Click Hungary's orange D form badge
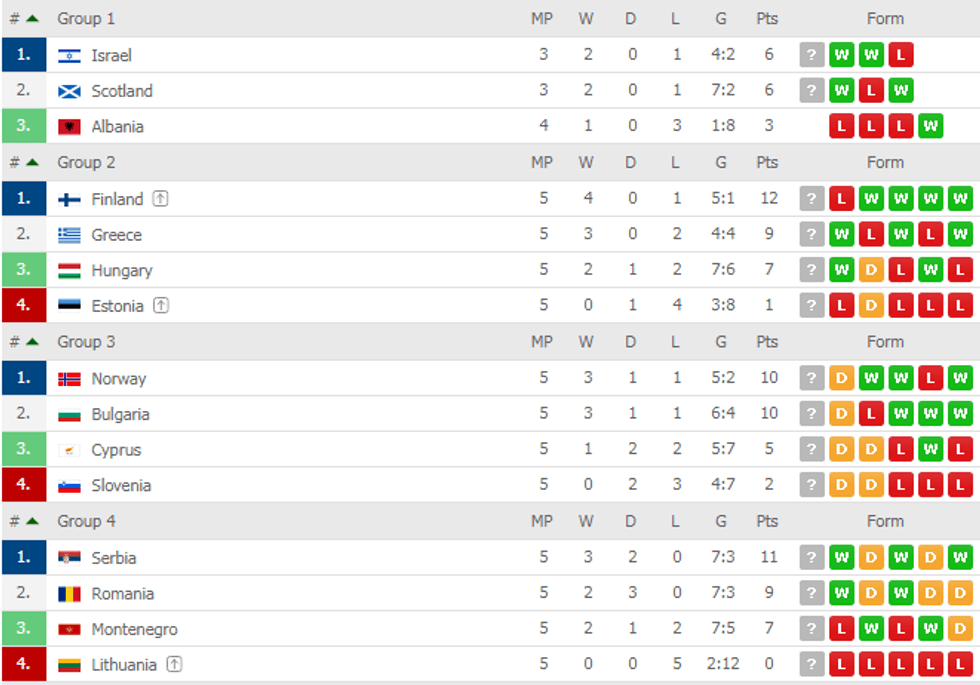The height and width of the screenshot is (685, 980). pyautogui.click(x=871, y=271)
